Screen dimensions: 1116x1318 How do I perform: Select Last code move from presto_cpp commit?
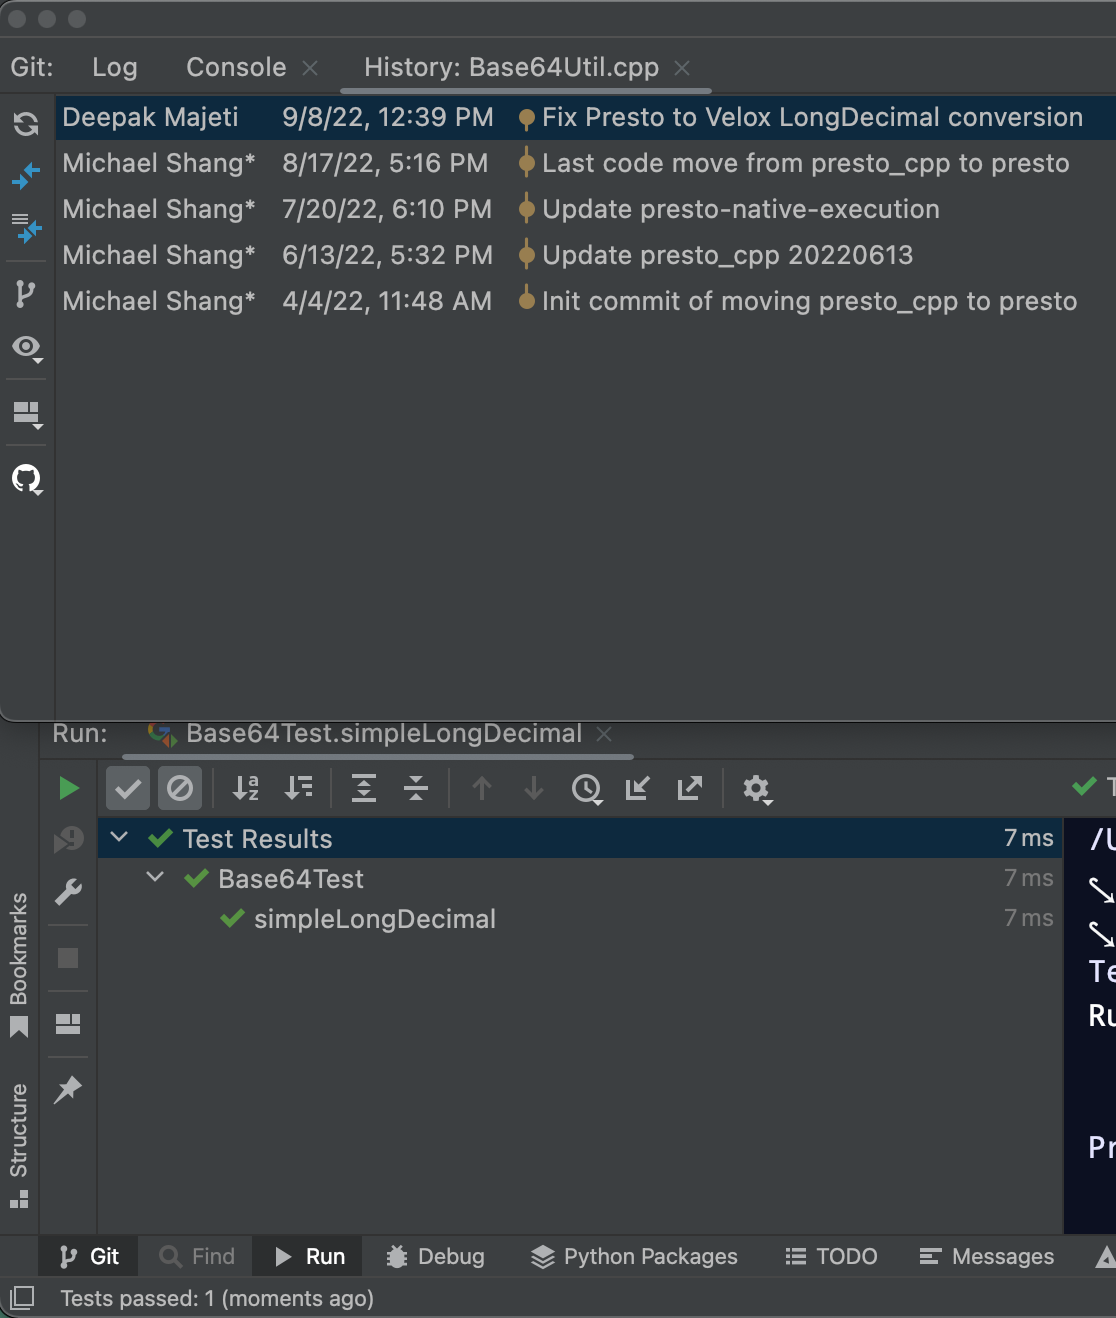point(805,163)
